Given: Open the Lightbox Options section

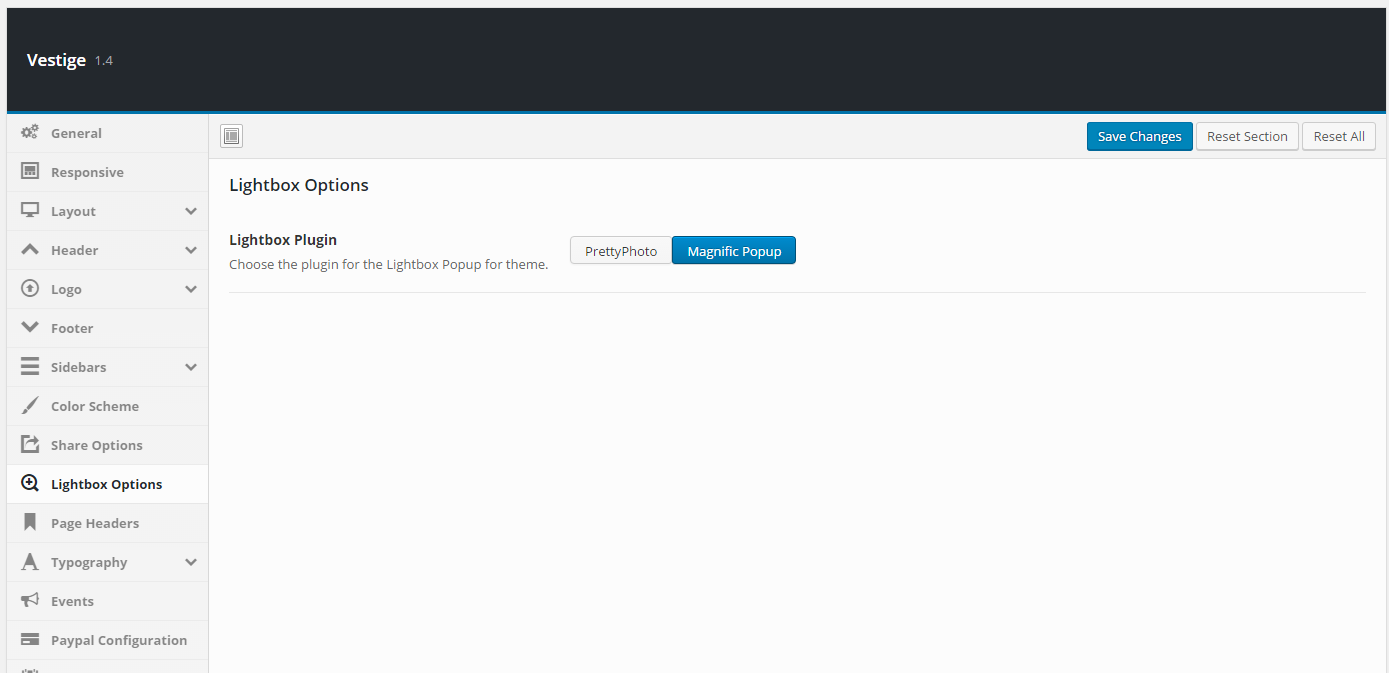Looking at the screenshot, I should [x=108, y=484].
